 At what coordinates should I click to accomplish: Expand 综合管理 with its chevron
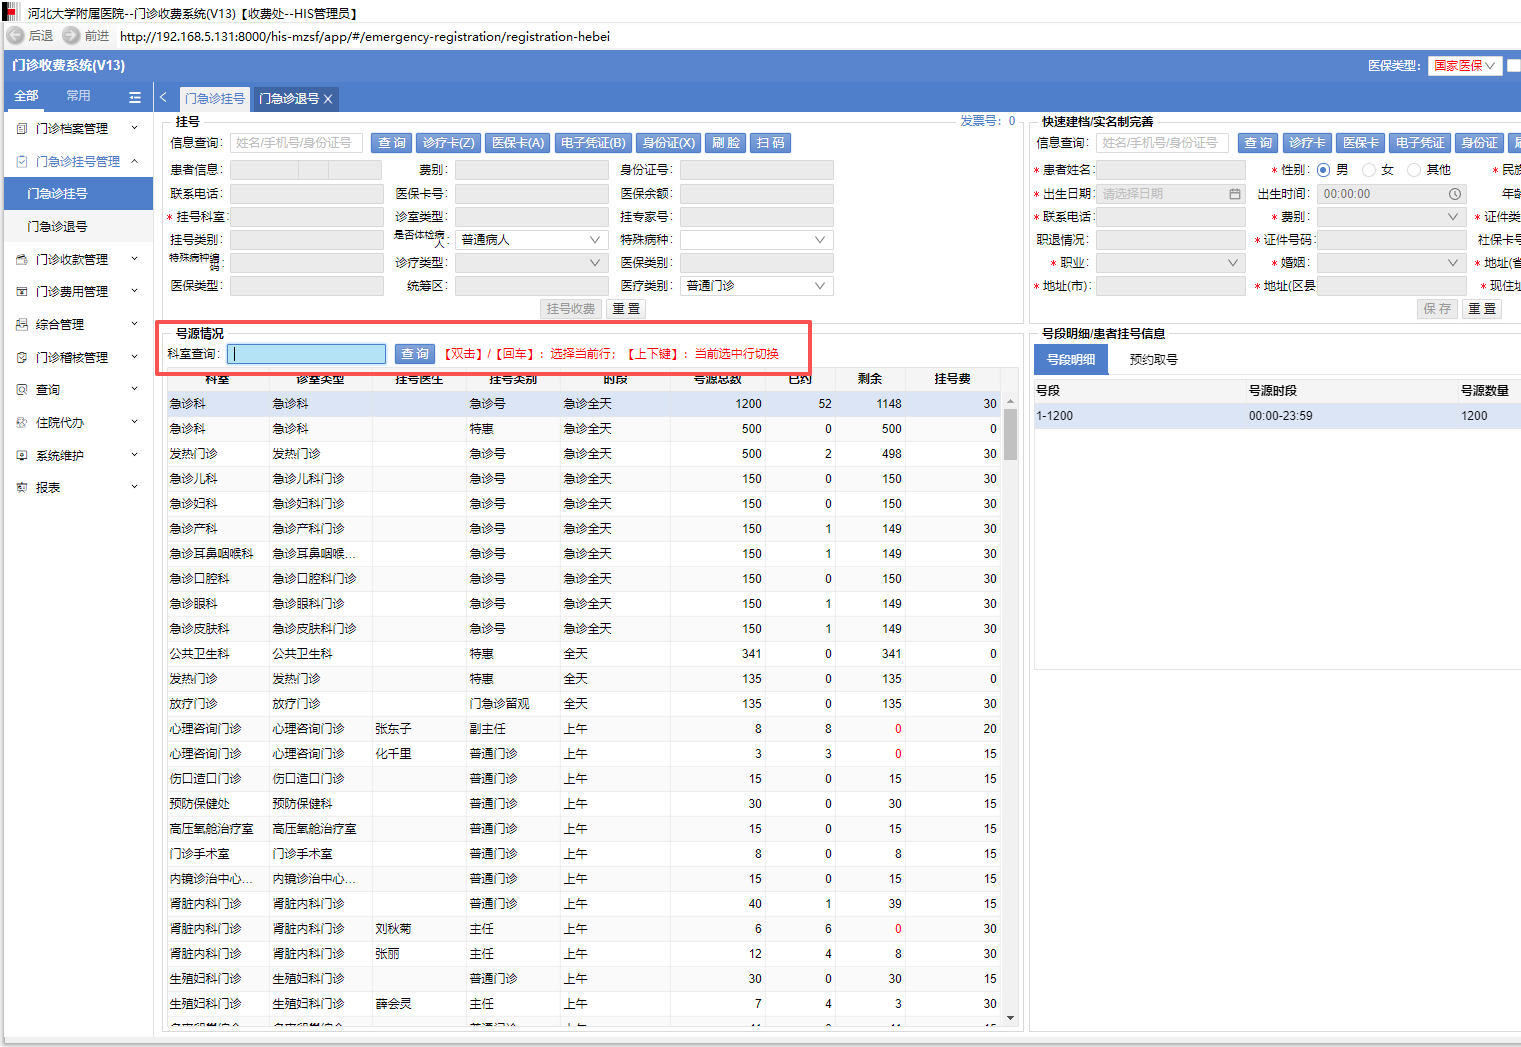135,324
